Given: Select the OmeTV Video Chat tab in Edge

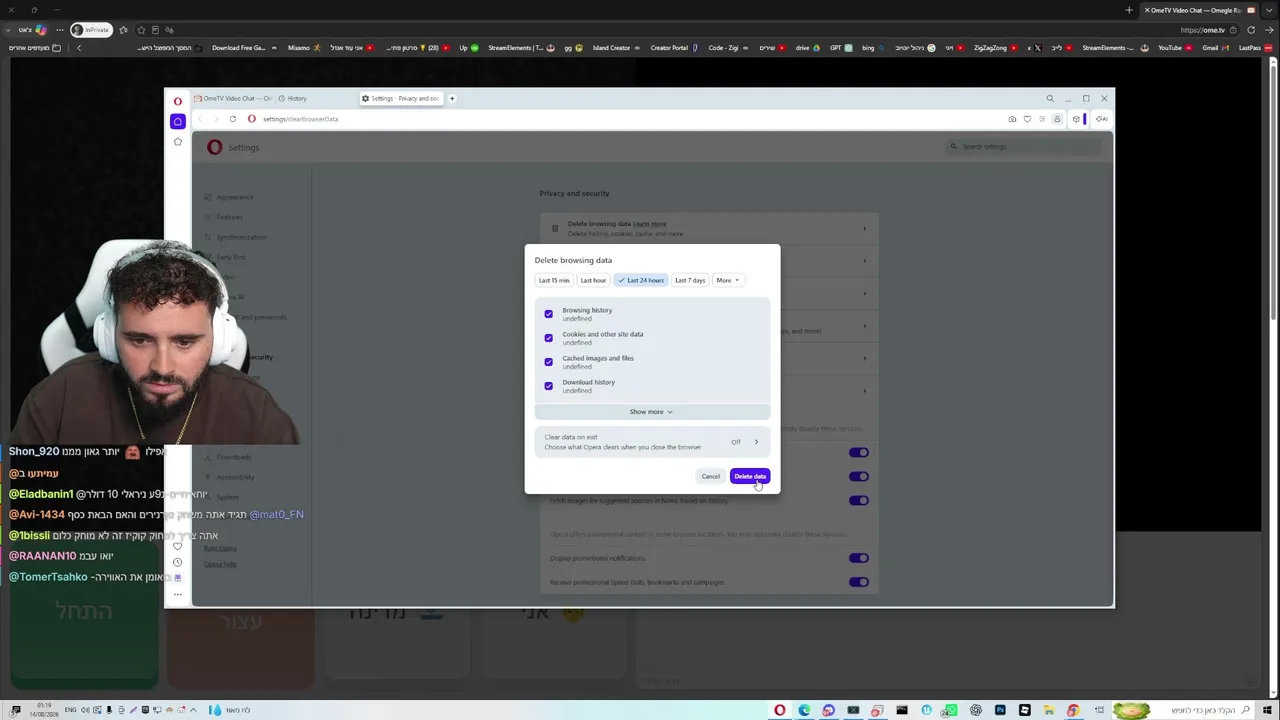Looking at the screenshot, I should point(1198,10).
